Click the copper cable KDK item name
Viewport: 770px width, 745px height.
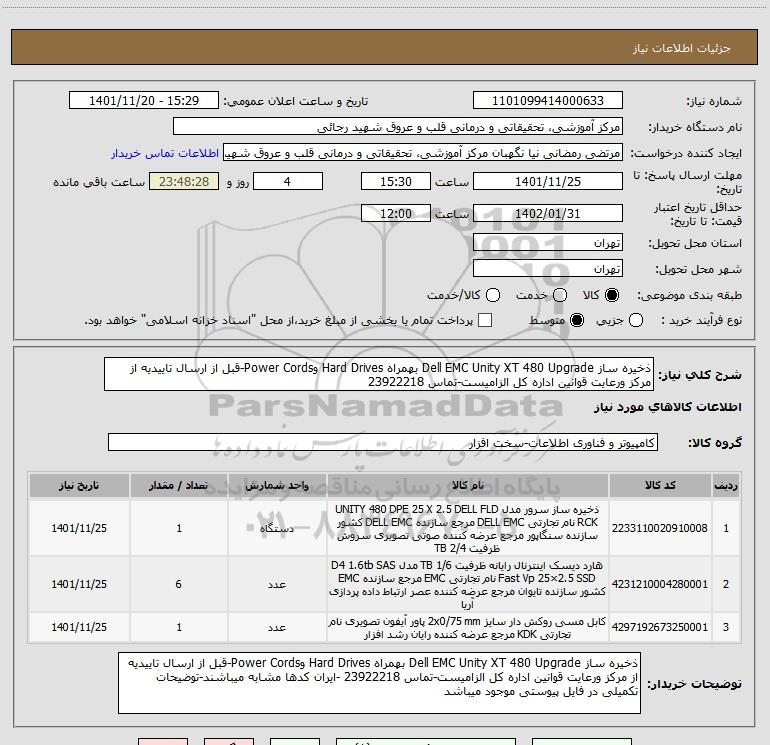click(x=468, y=628)
